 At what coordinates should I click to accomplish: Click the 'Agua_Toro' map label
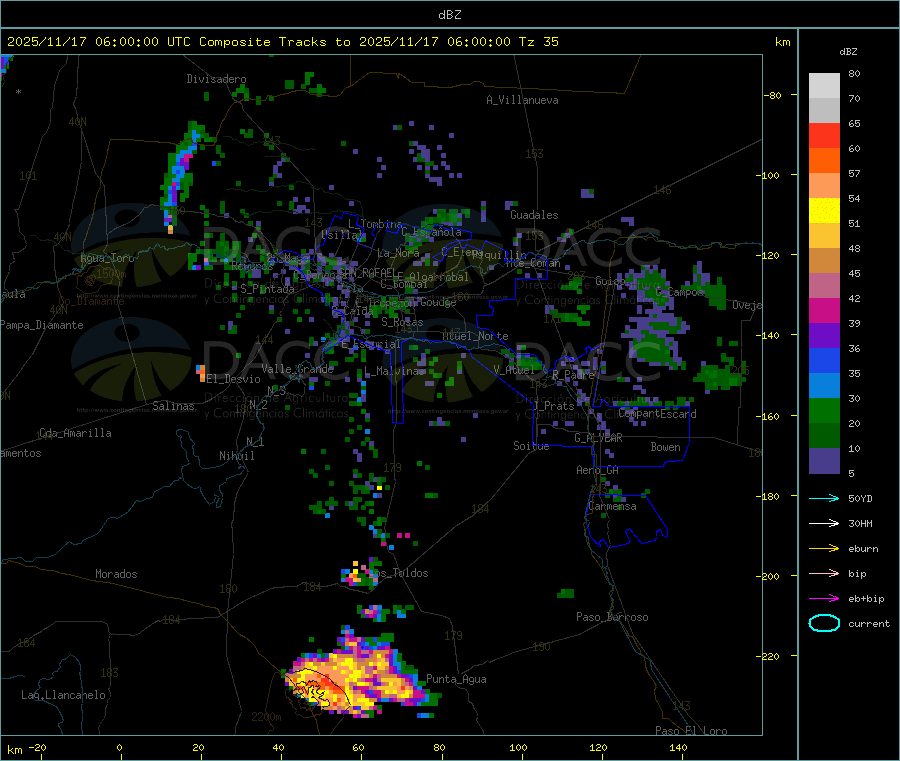107,258
